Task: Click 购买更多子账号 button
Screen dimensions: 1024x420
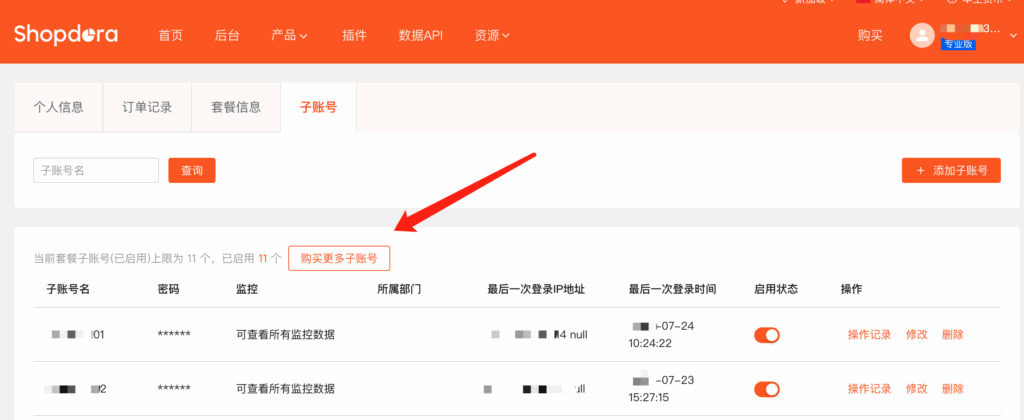Action: [339, 258]
